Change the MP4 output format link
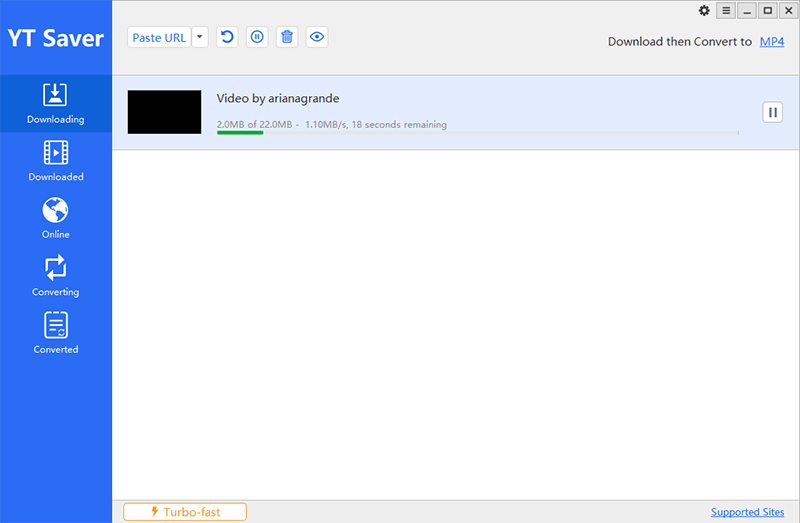The width and height of the screenshot is (800, 523). [771, 41]
